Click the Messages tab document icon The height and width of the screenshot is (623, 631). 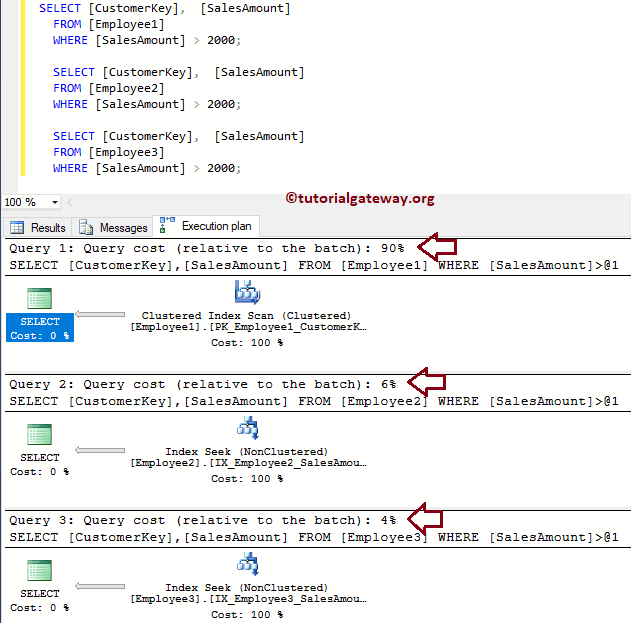(86, 227)
